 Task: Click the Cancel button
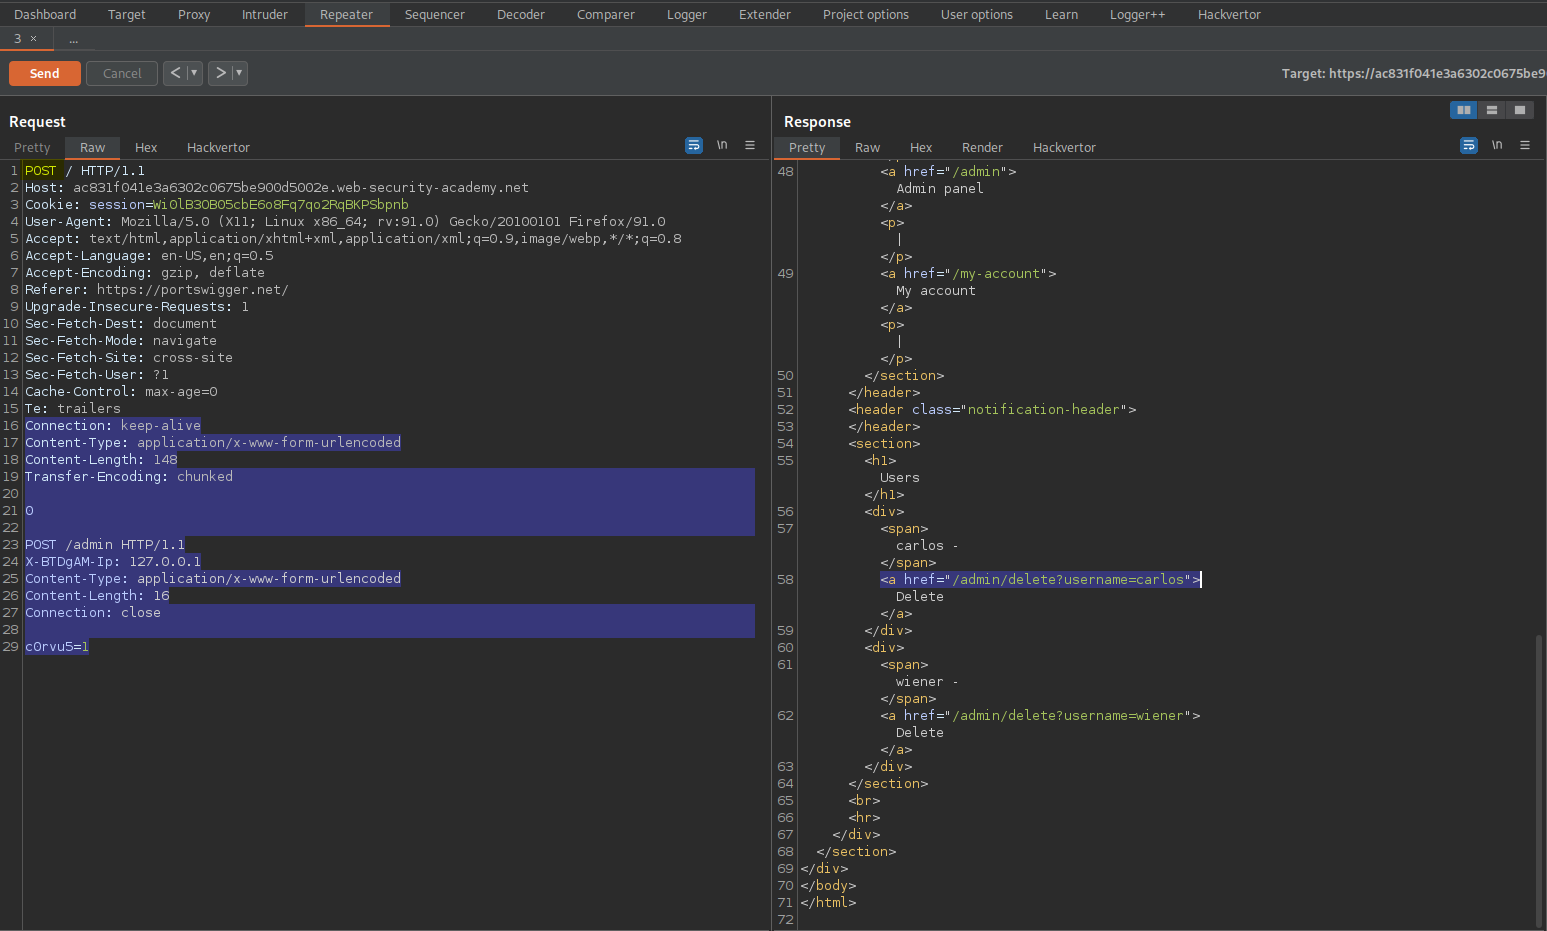tap(122, 73)
